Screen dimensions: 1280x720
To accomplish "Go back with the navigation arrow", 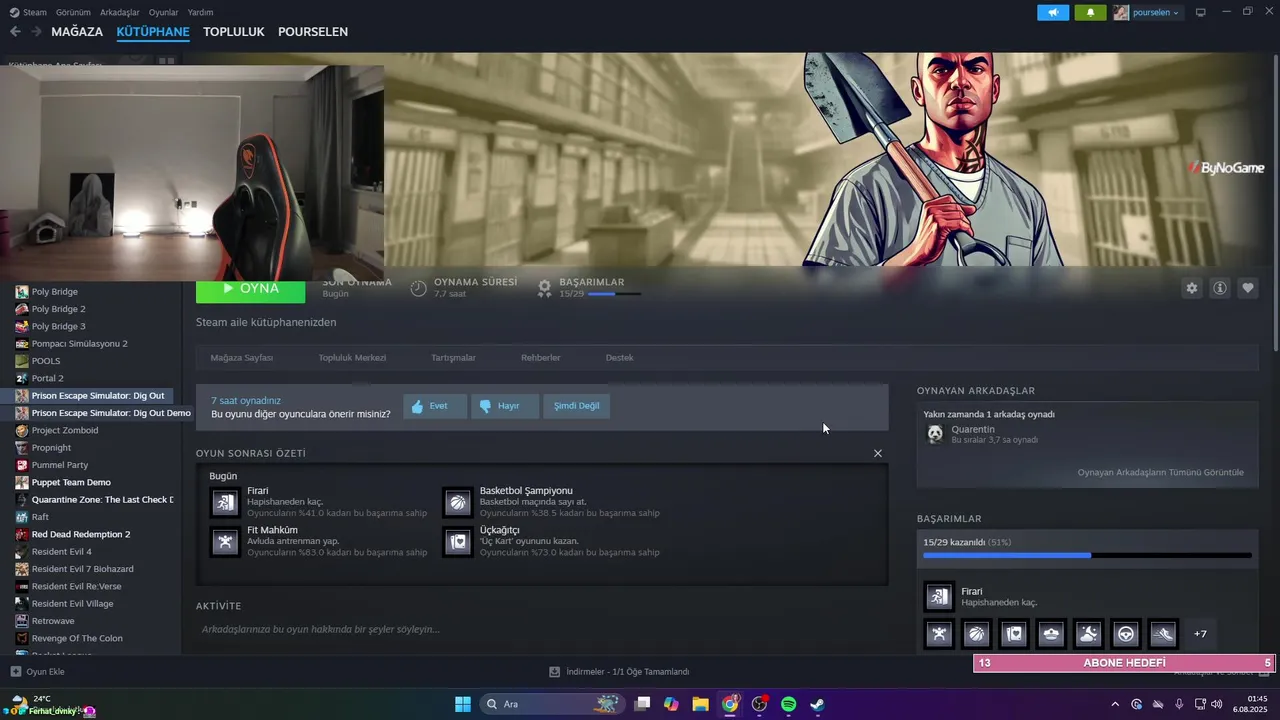I will (15, 32).
